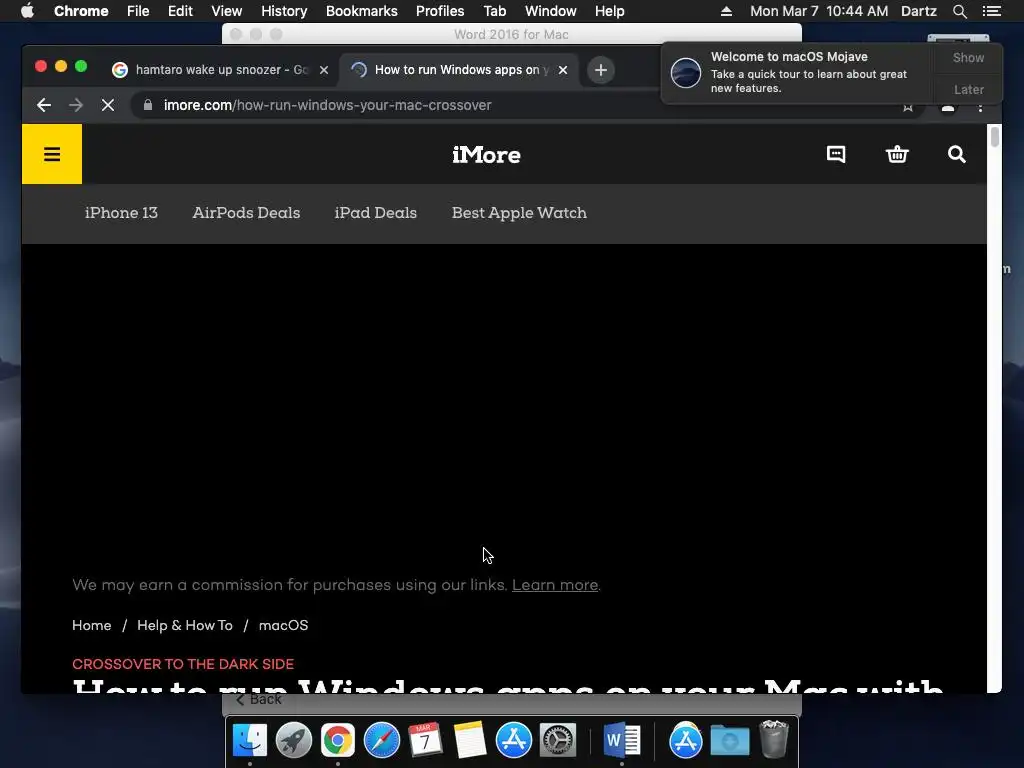Open the iMore site search icon
The image size is (1024, 768).
[957, 154]
